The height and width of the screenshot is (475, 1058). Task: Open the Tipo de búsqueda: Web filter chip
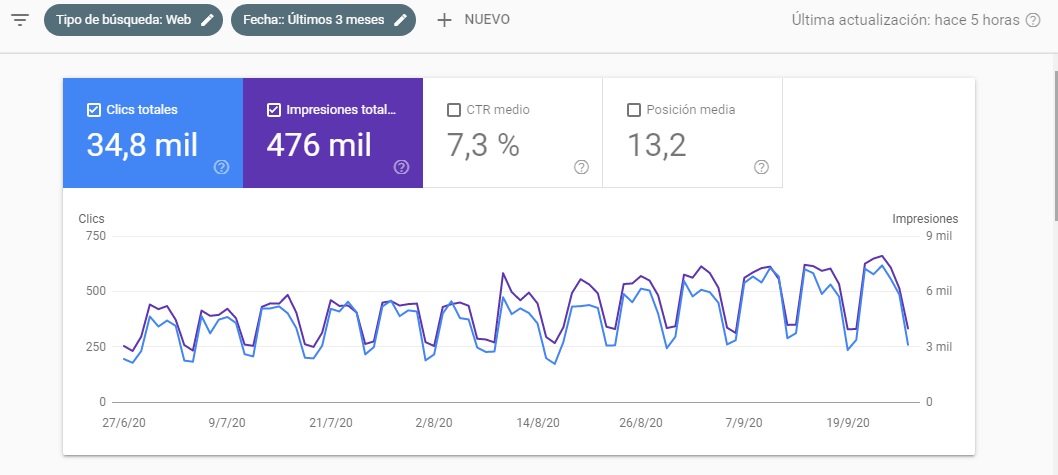pyautogui.click(x=134, y=20)
